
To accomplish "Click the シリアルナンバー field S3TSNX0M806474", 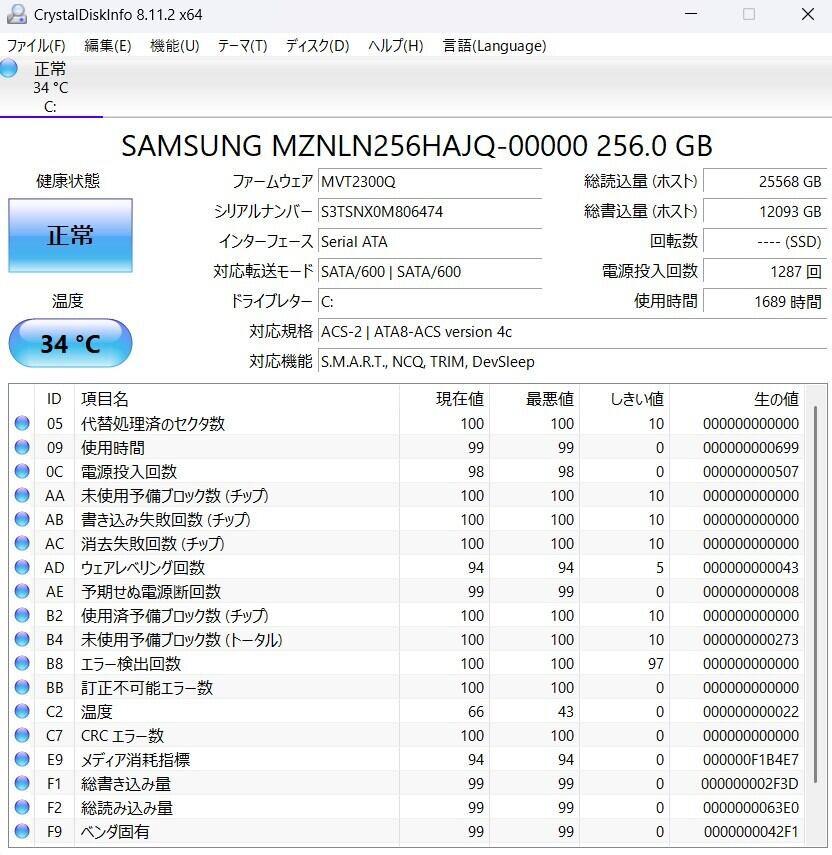I will (430, 212).
